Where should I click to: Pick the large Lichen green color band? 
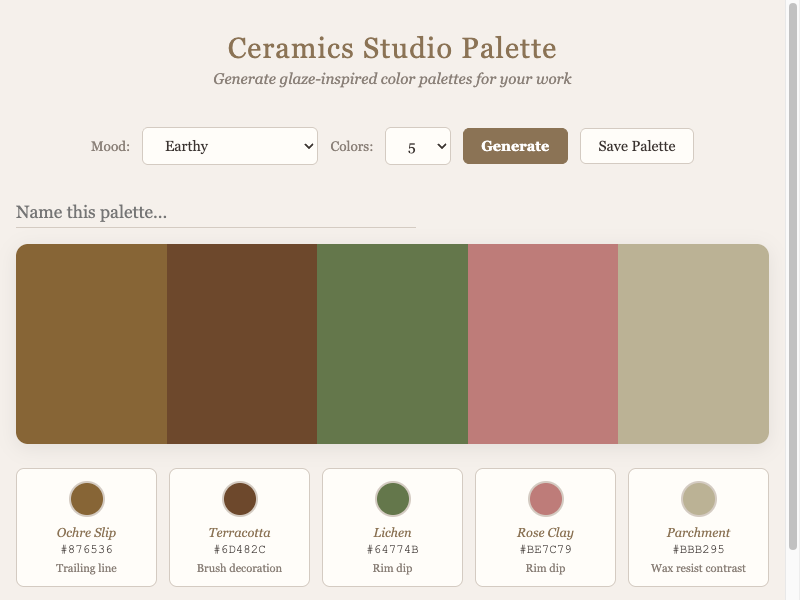[x=392, y=344]
